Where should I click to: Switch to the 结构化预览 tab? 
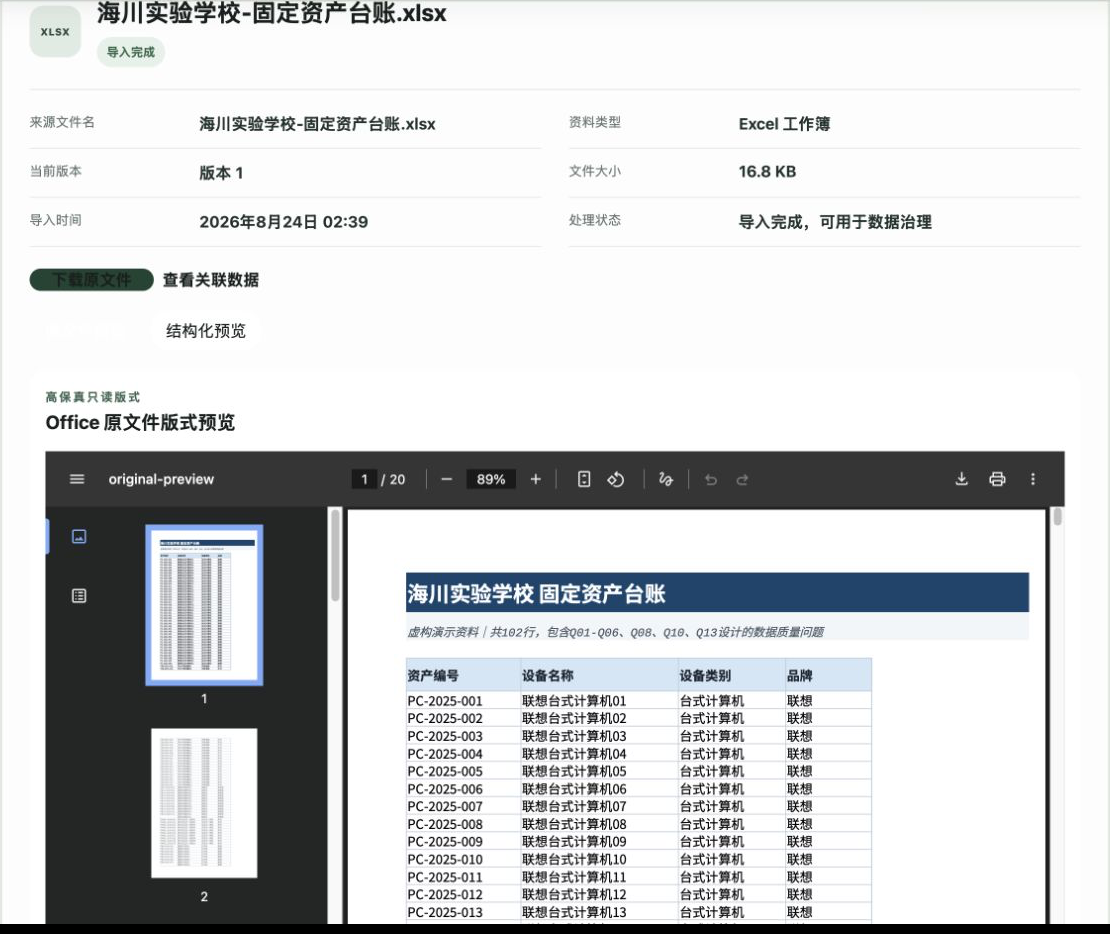(x=206, y=331)
